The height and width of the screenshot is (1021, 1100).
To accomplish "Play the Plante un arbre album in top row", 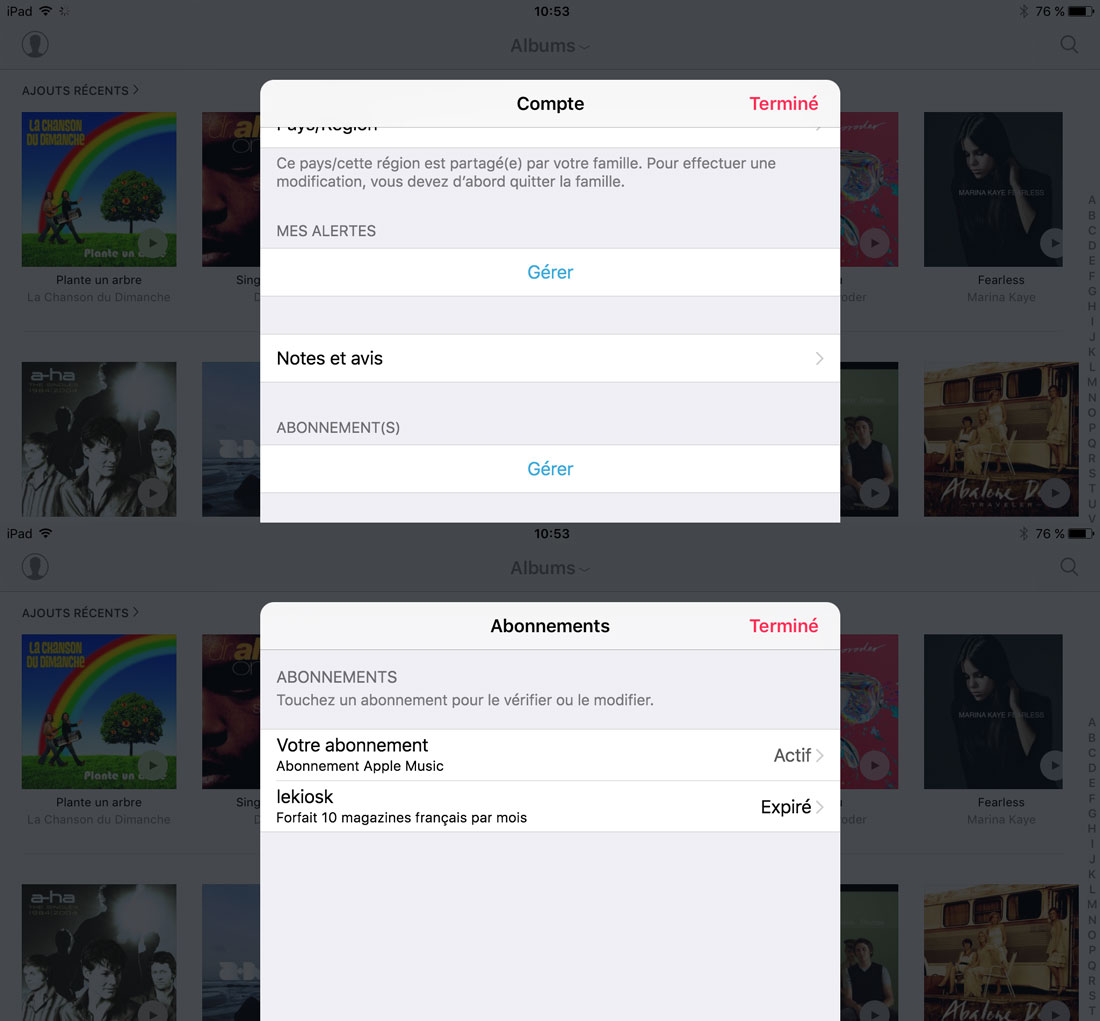I will (152, 243).
